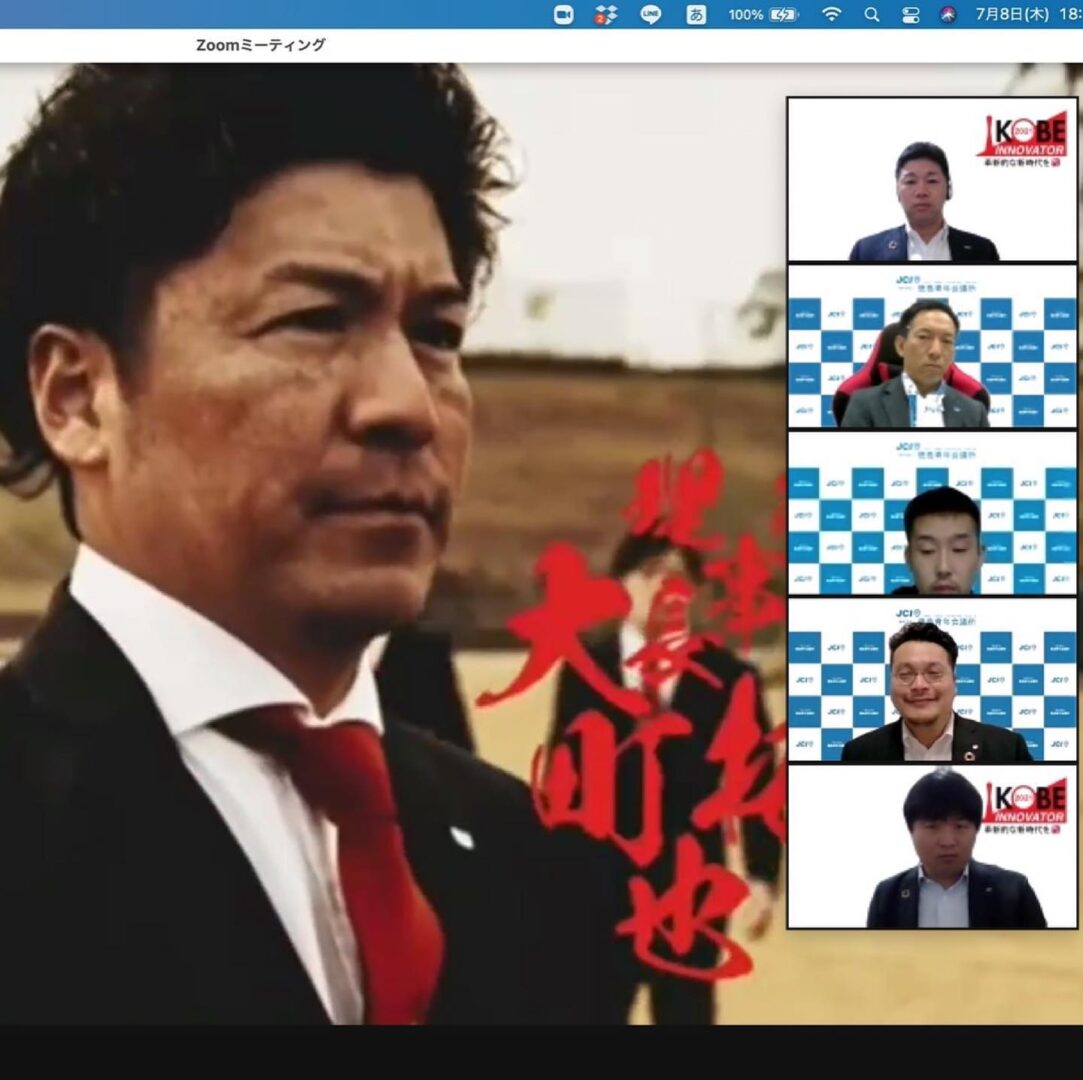Open the Dropbox menu bar icon
The width and height of the screenshot is (1083, 1080).
[606, 14]
